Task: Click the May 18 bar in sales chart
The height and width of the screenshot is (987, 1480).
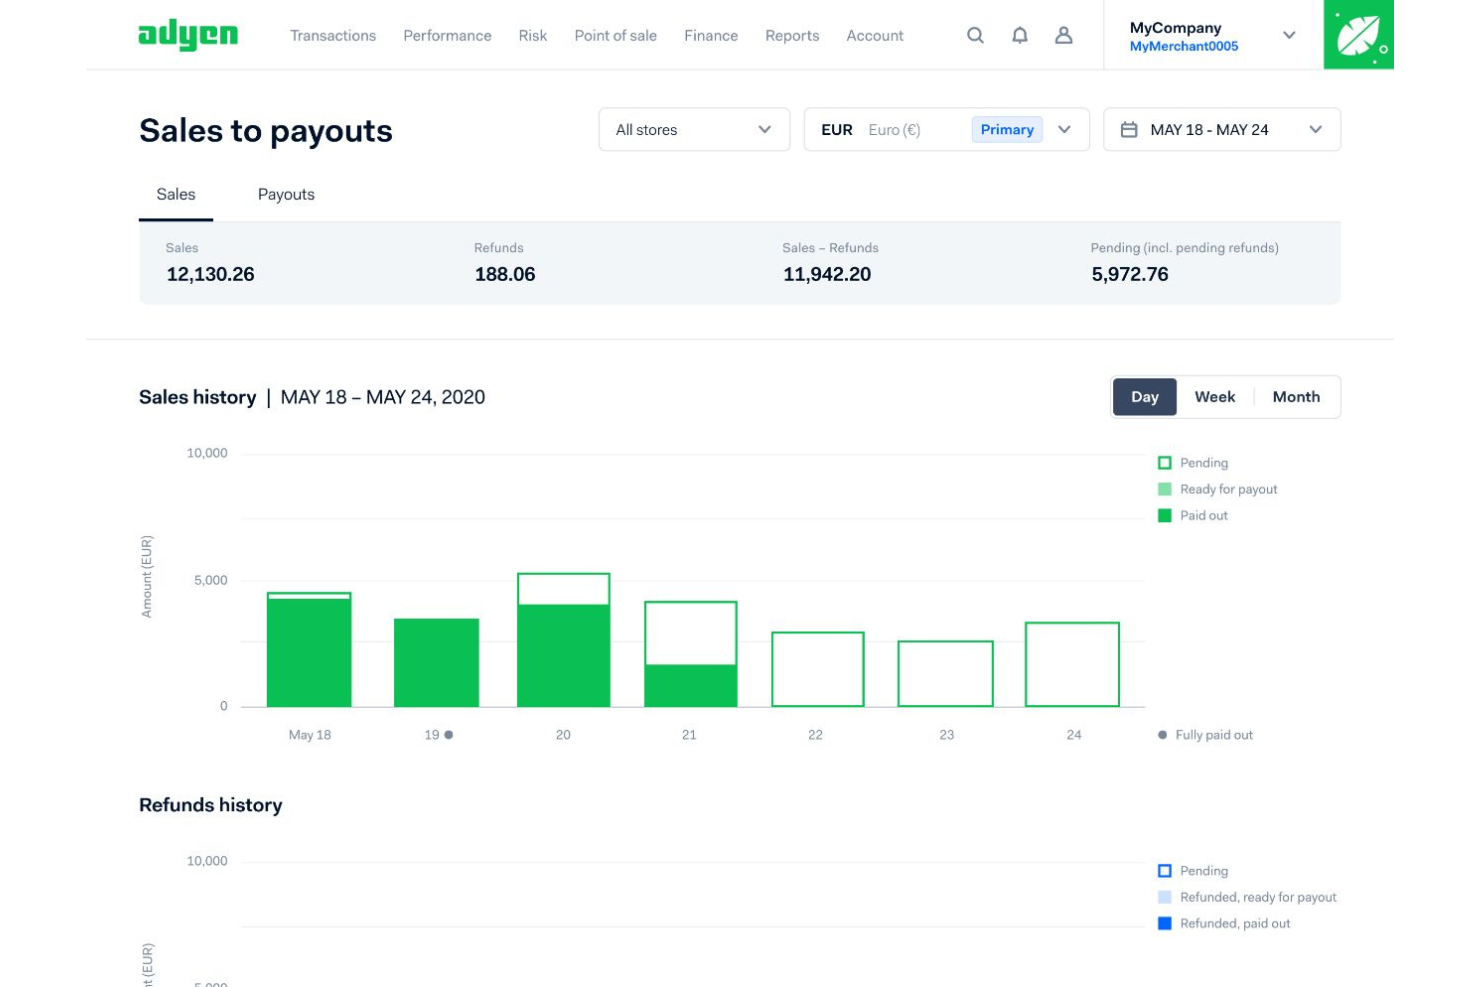Action: point(309,650)
